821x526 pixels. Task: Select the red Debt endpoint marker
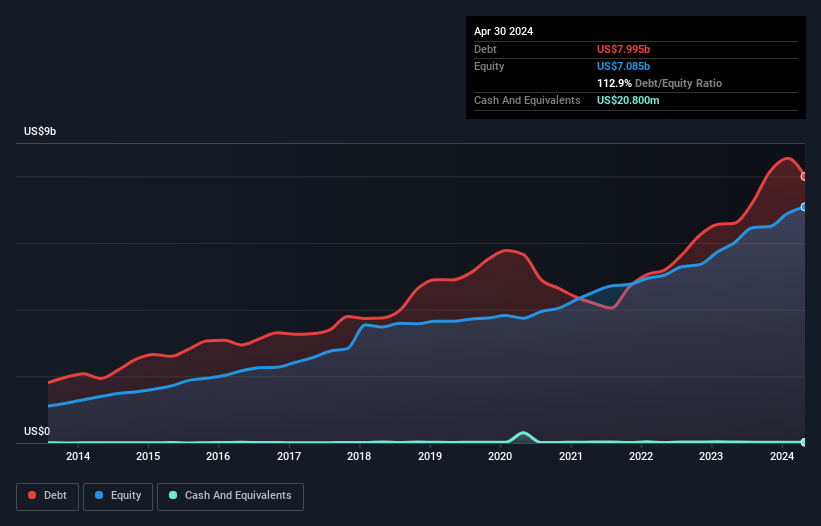click(x=804, y=177)
